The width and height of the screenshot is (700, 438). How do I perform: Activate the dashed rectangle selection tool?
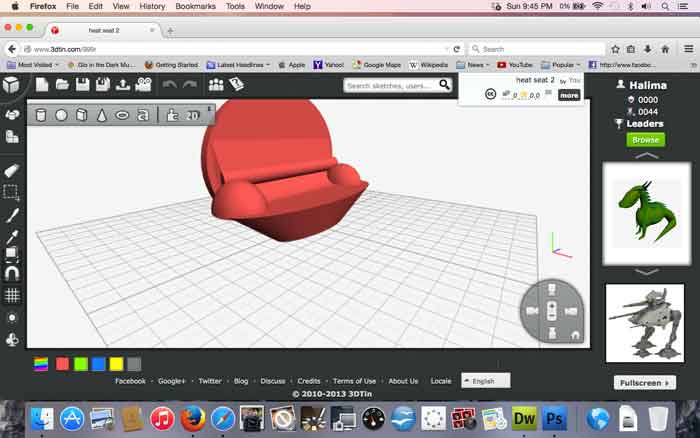[x=11, y=192]
